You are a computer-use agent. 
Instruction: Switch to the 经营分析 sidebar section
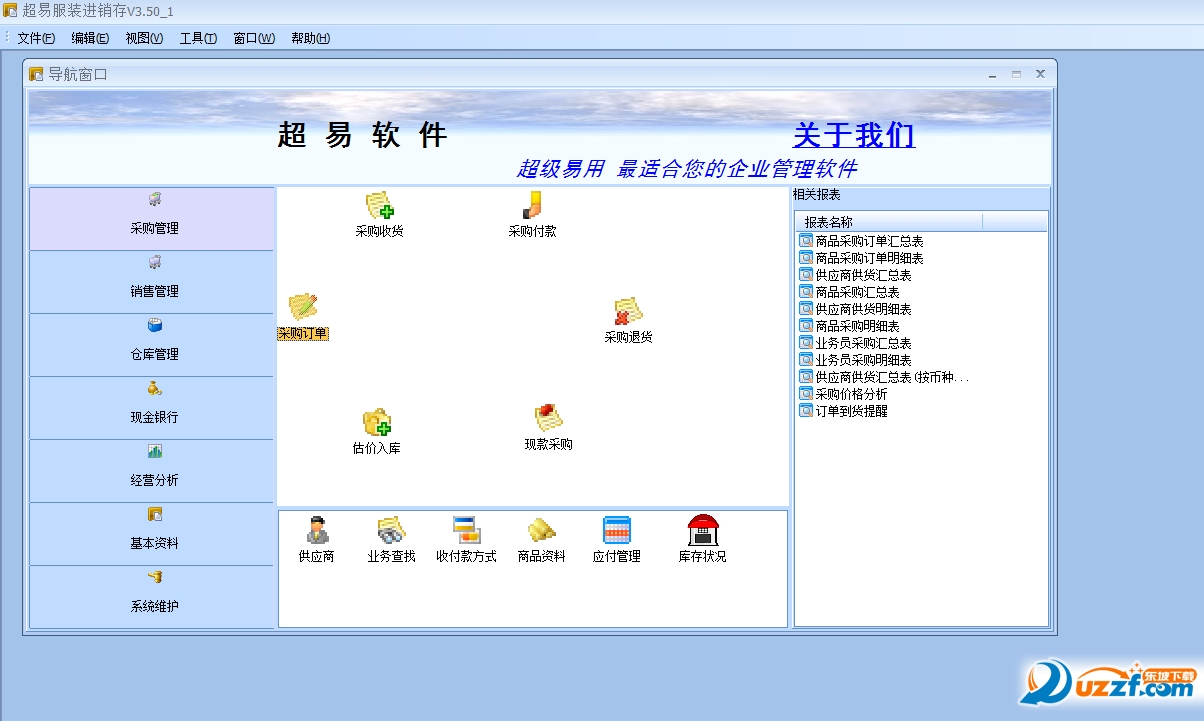(152, 471)
